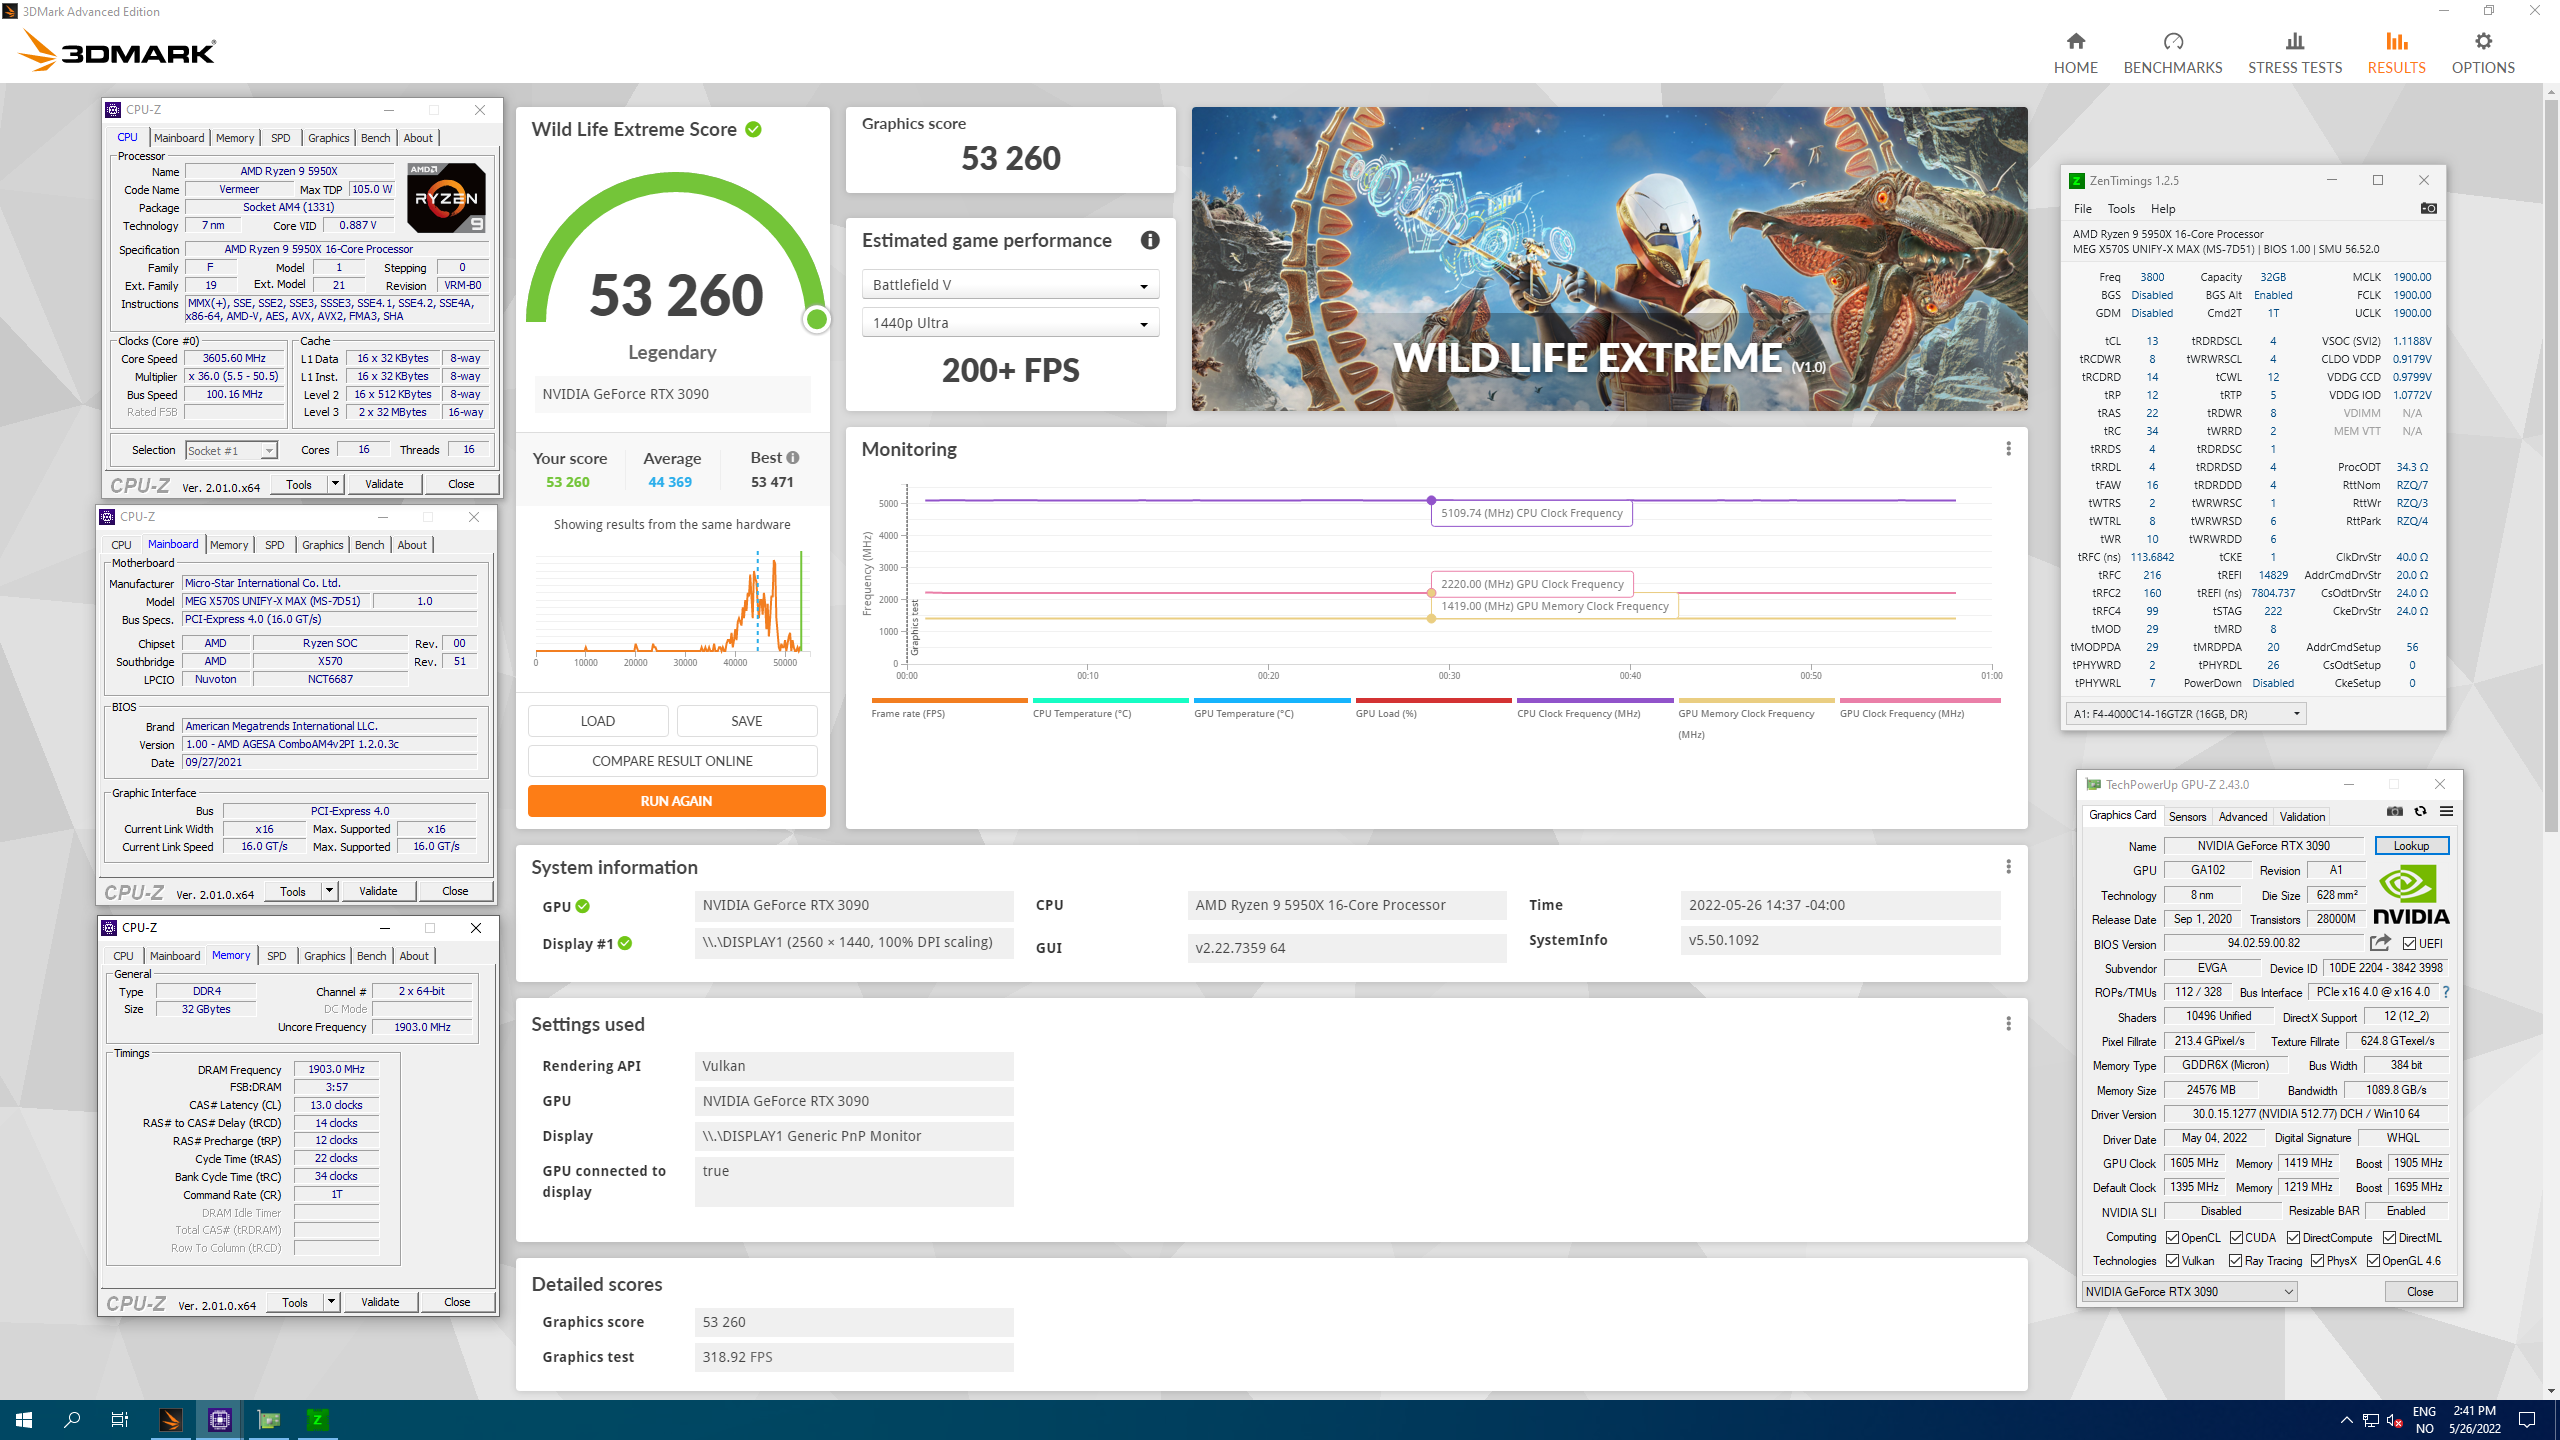Open ZenTimings File menu
The height and width of the screenshot is (1440, 2560).
pos(2082,209)
